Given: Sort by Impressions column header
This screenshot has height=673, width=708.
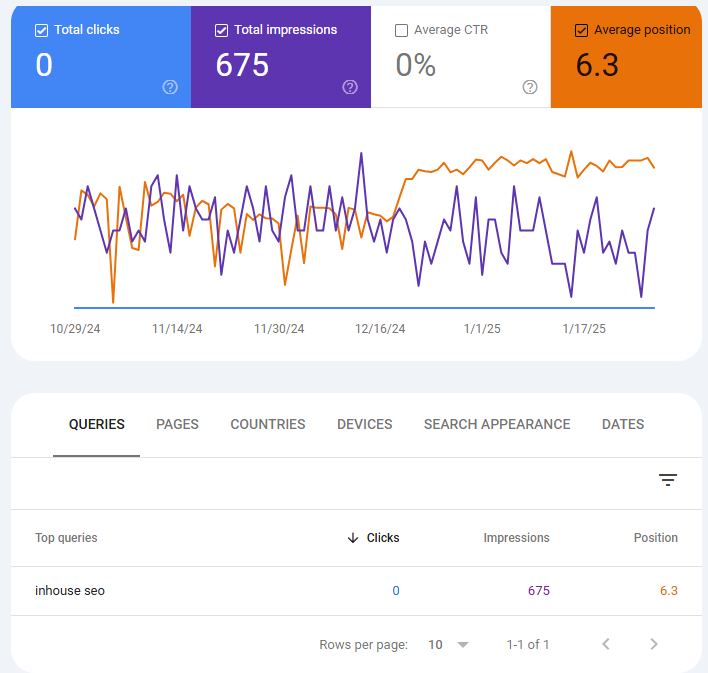Looking at the screenshot, I should click(516, 538).
